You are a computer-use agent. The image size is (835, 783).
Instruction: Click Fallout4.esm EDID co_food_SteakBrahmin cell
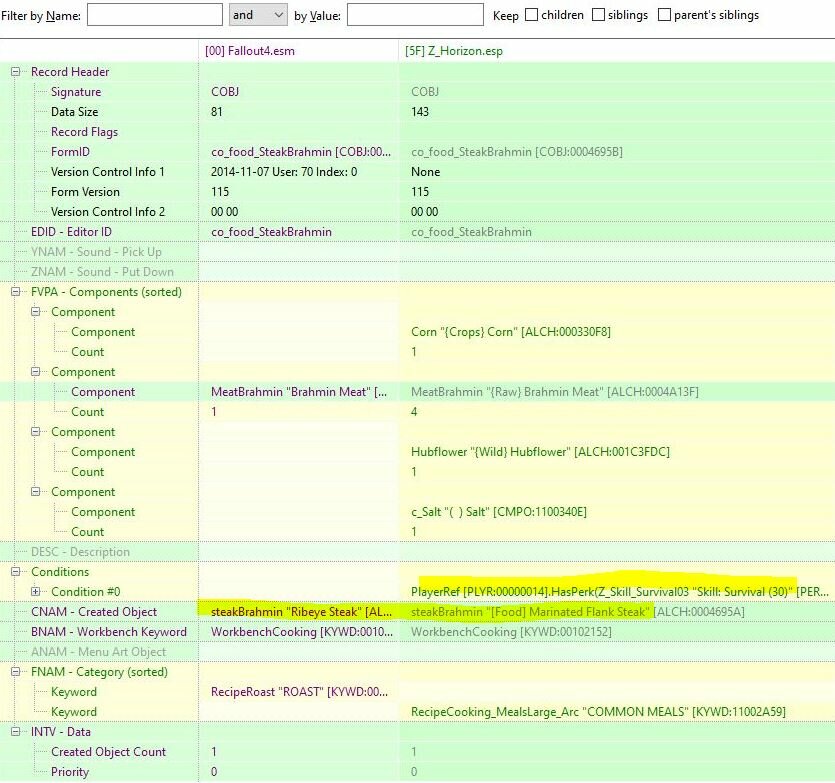click(271, 232)
